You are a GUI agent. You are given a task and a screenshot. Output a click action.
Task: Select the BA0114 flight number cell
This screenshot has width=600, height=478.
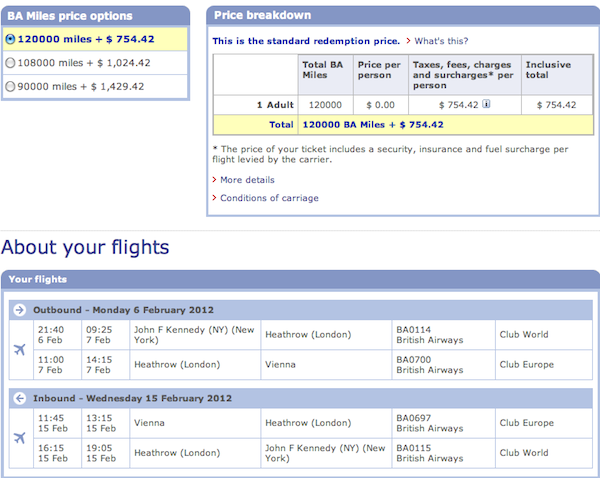point(443,335)
